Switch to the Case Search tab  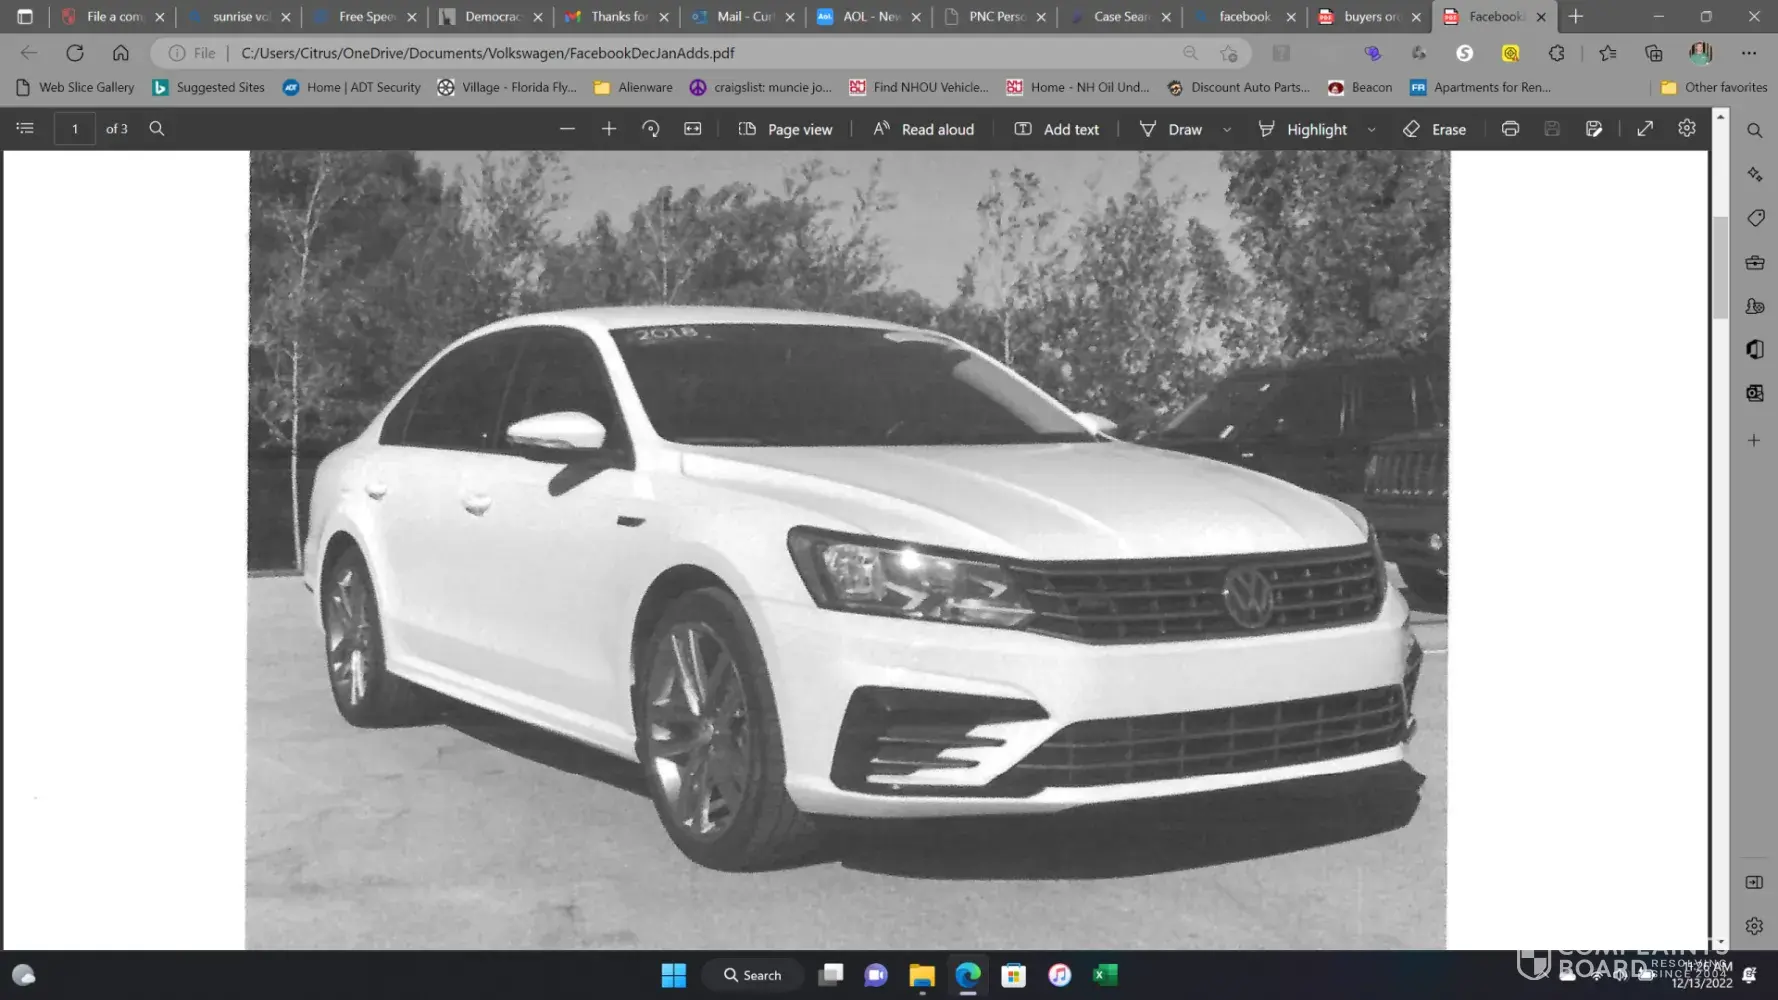[1120, 17]
